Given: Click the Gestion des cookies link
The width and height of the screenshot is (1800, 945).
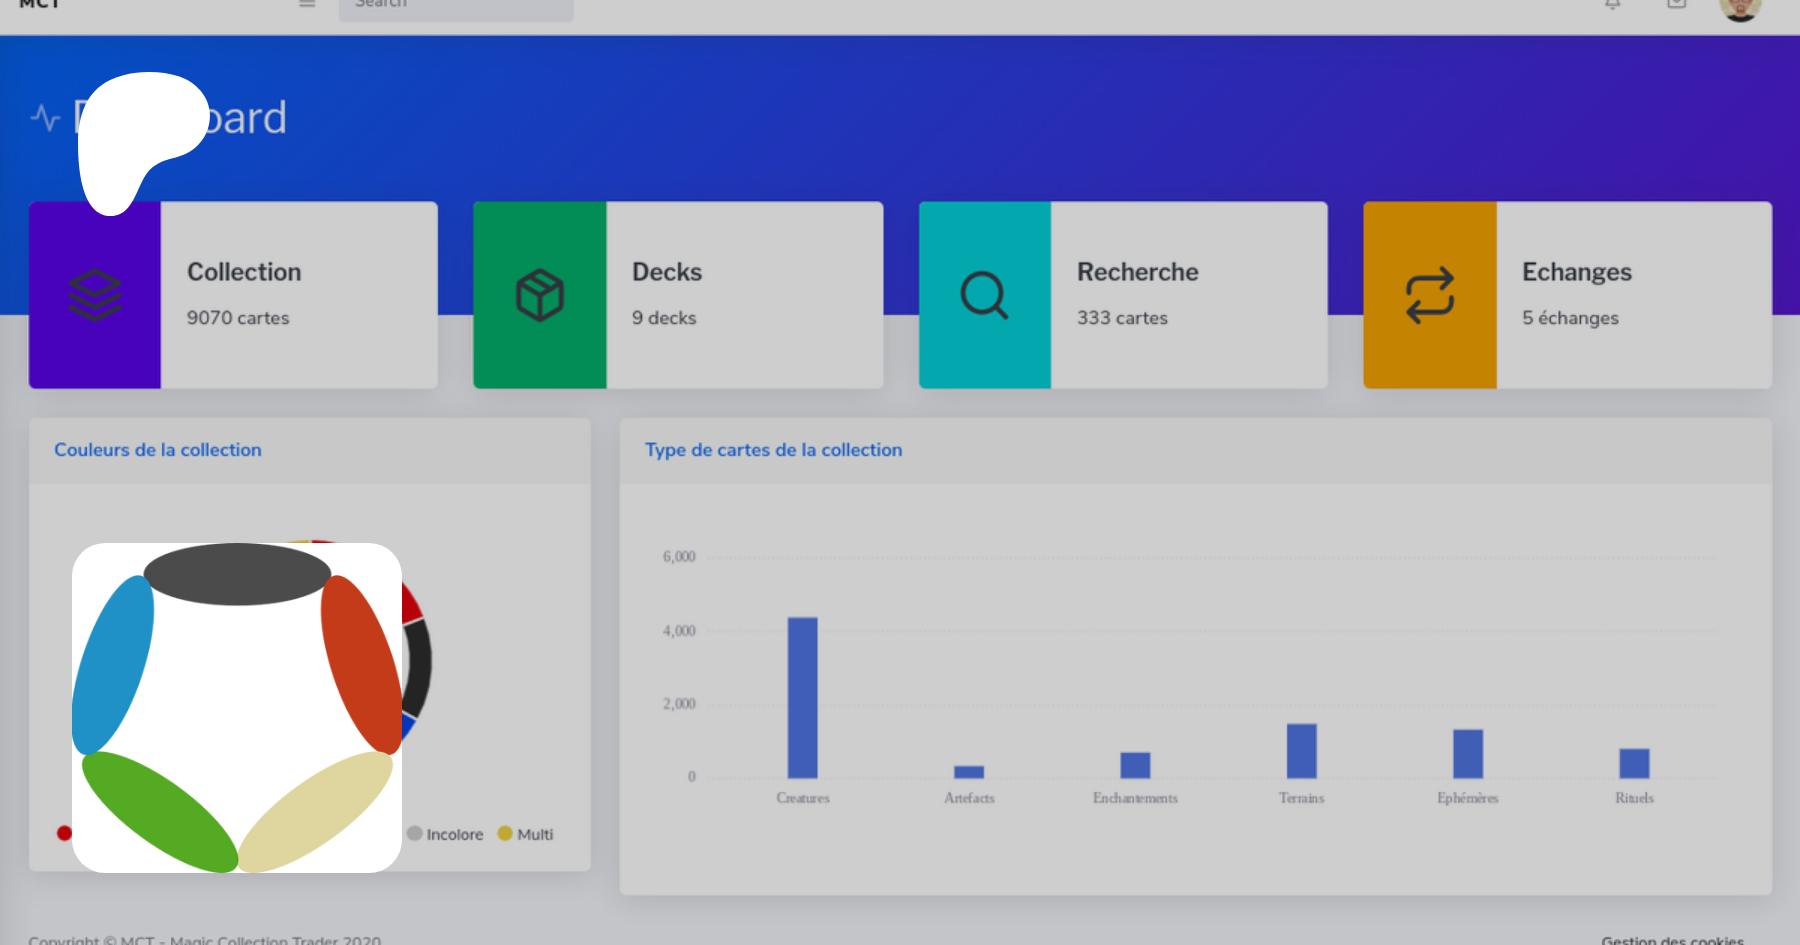Looking at the screenshot, I should click(1672, 939).
